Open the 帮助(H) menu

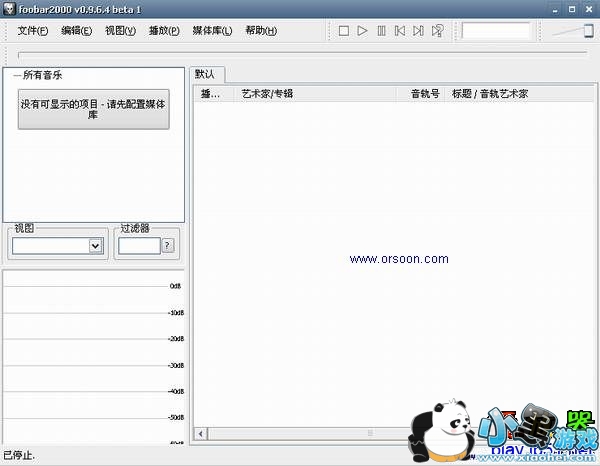click(261, 31)
